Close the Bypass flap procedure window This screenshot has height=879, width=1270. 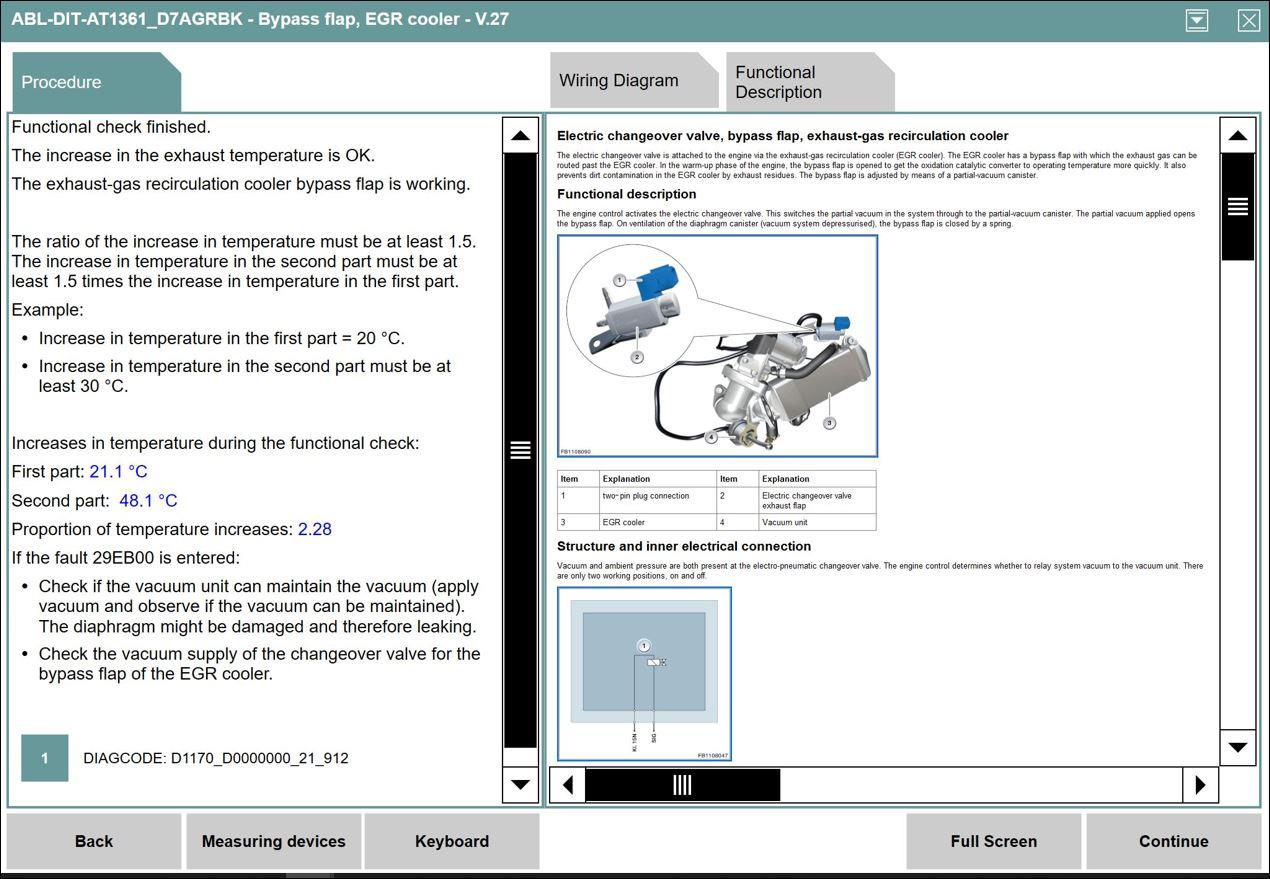pyautogui.click(x=1249, y=20)
